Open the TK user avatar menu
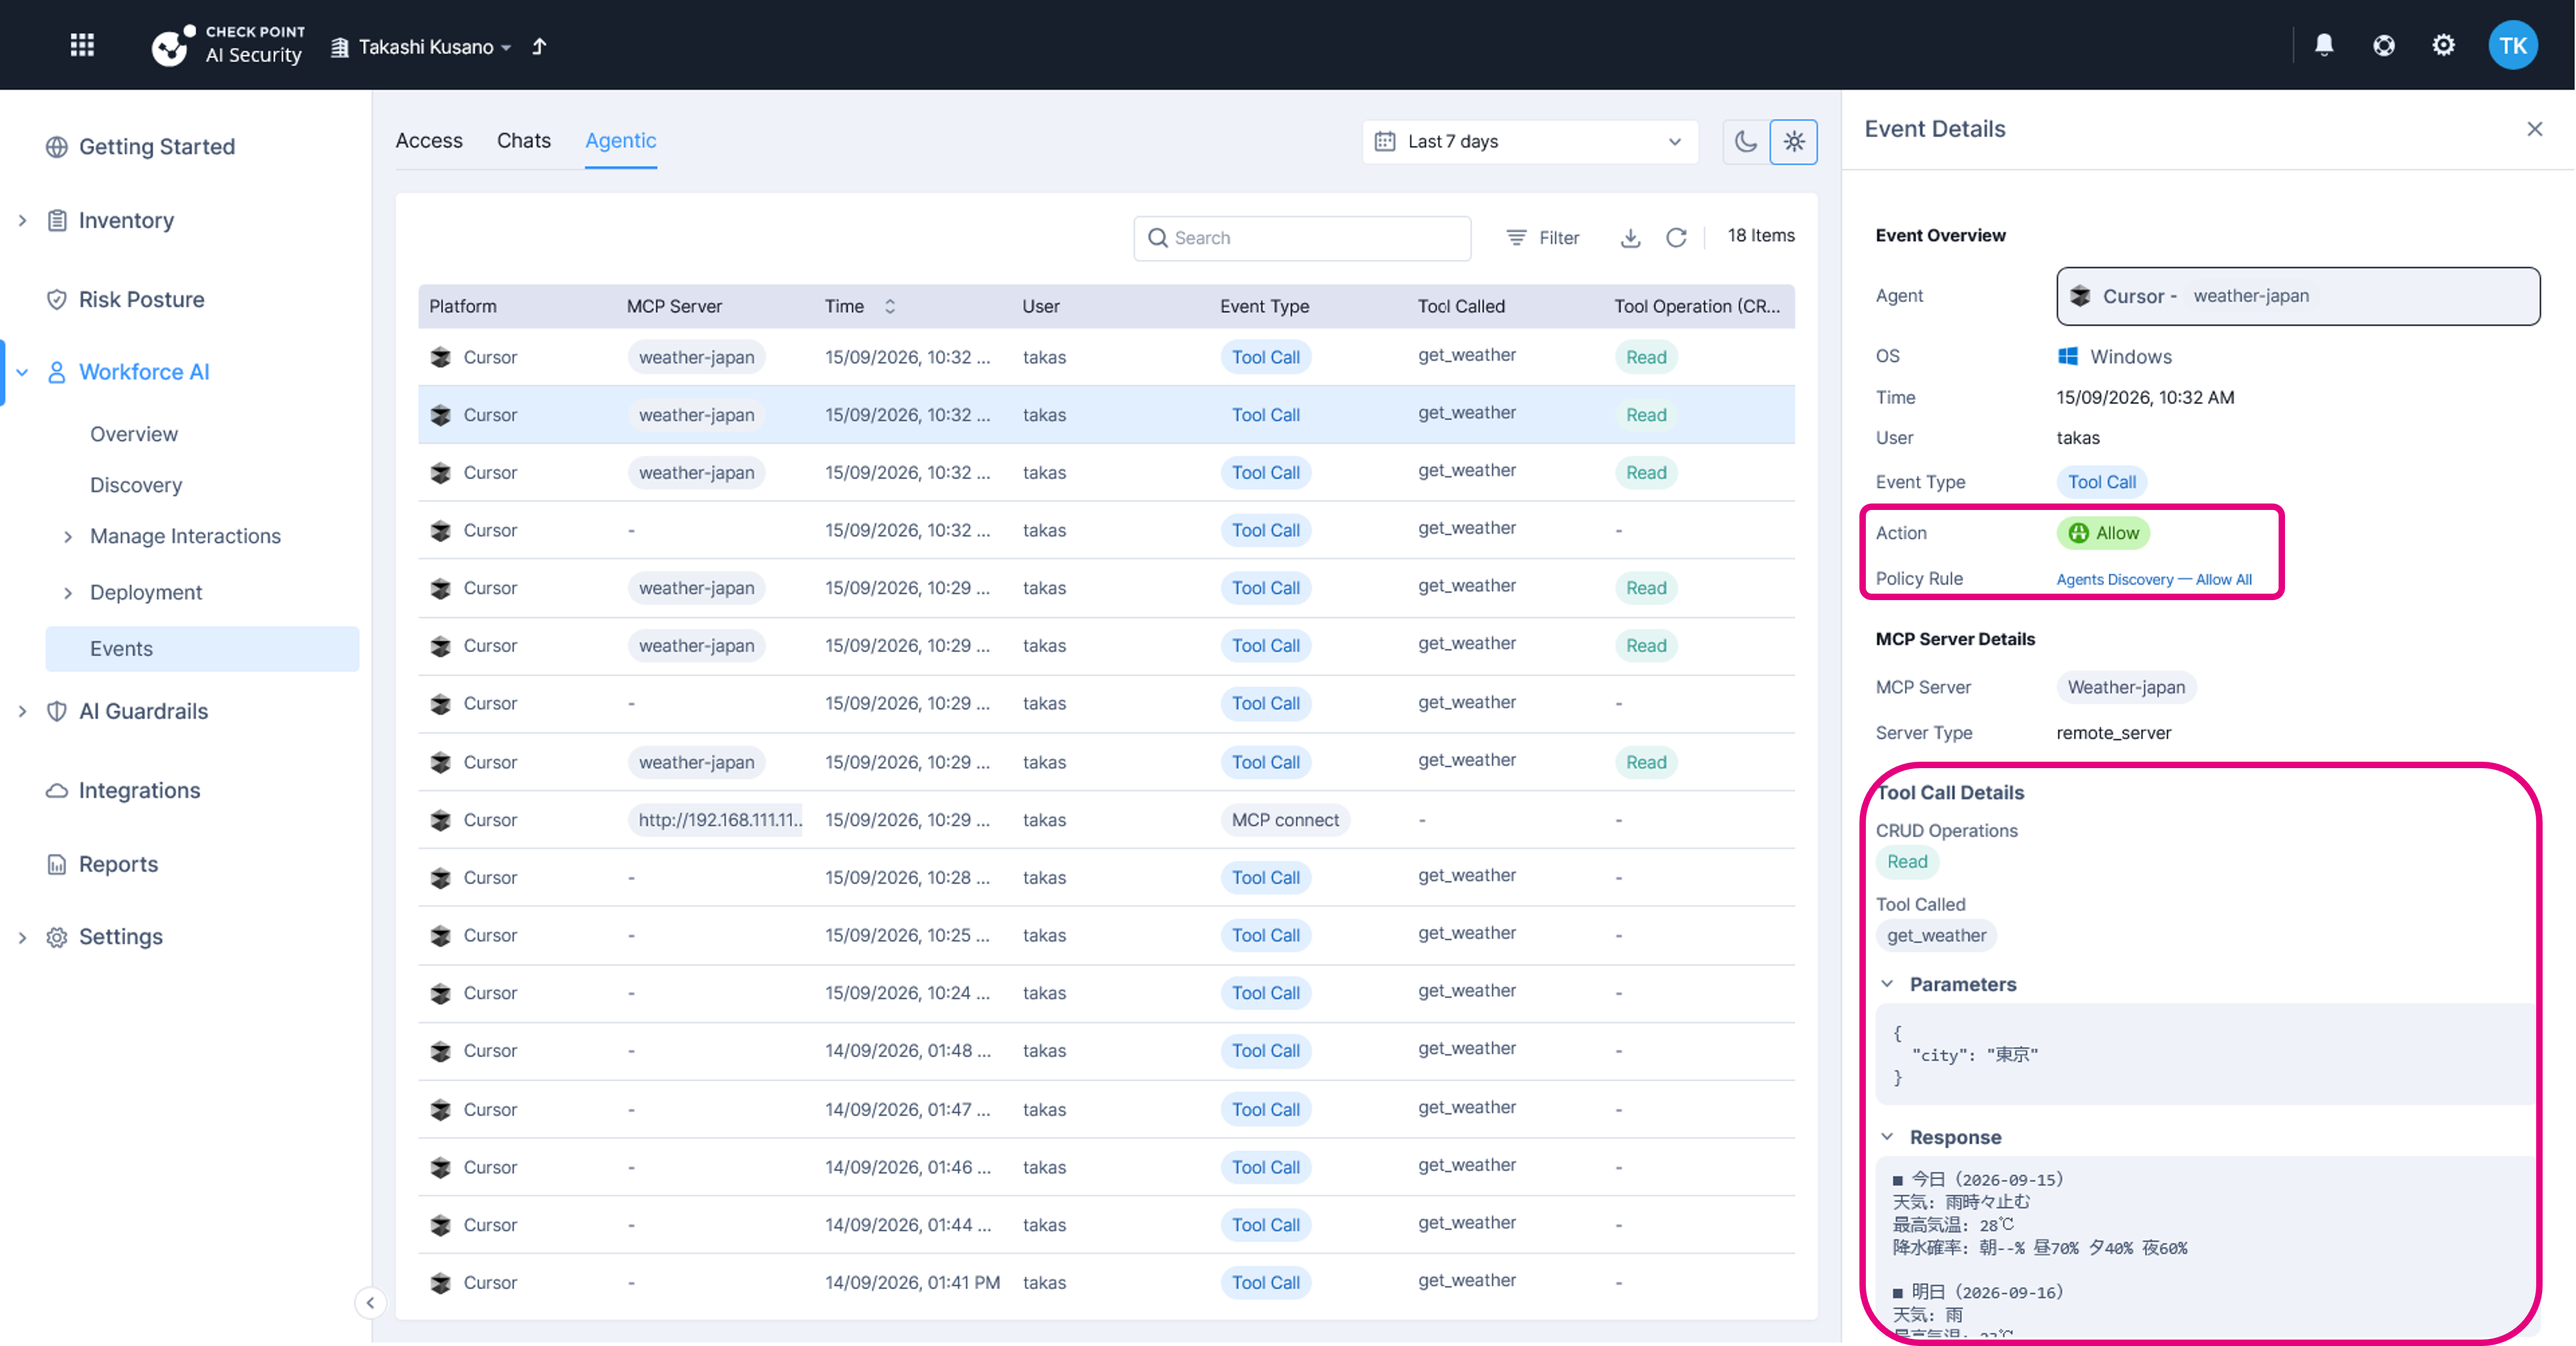This screenshot has height=1346, width=2576. pos(2512,45)
